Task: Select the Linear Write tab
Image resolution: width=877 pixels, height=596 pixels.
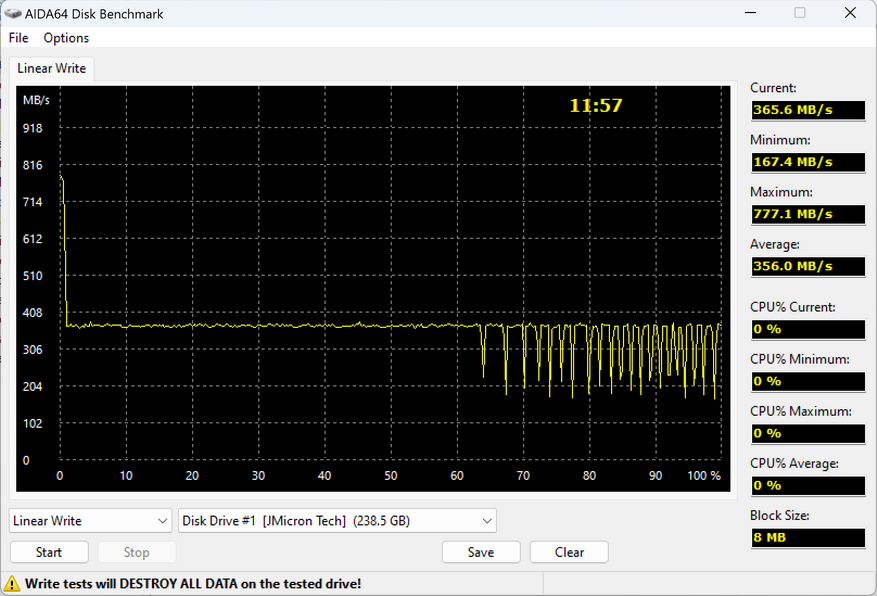Action: pyautogui.click(x=51, y=68)
